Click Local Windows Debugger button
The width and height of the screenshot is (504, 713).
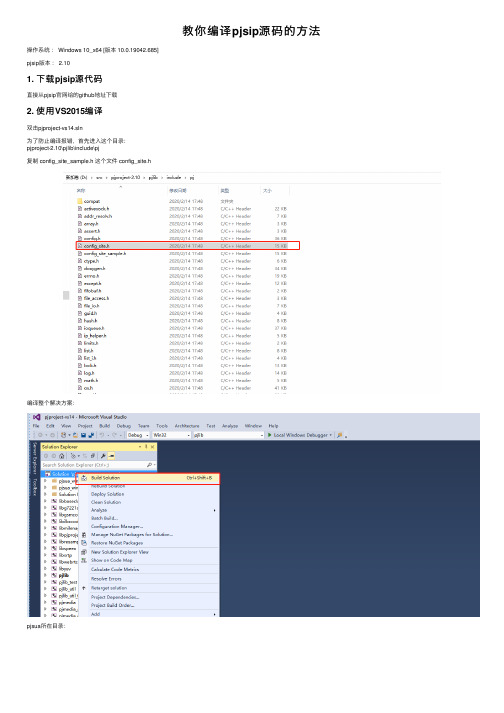[300, 435]
